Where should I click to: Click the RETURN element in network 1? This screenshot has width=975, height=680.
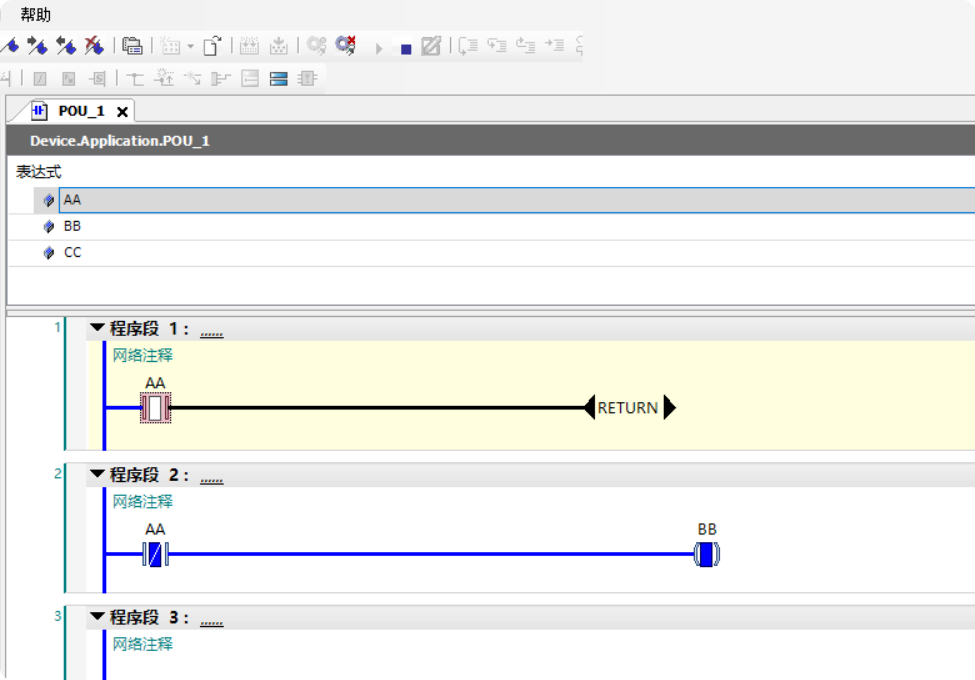[x=628, y=408]
